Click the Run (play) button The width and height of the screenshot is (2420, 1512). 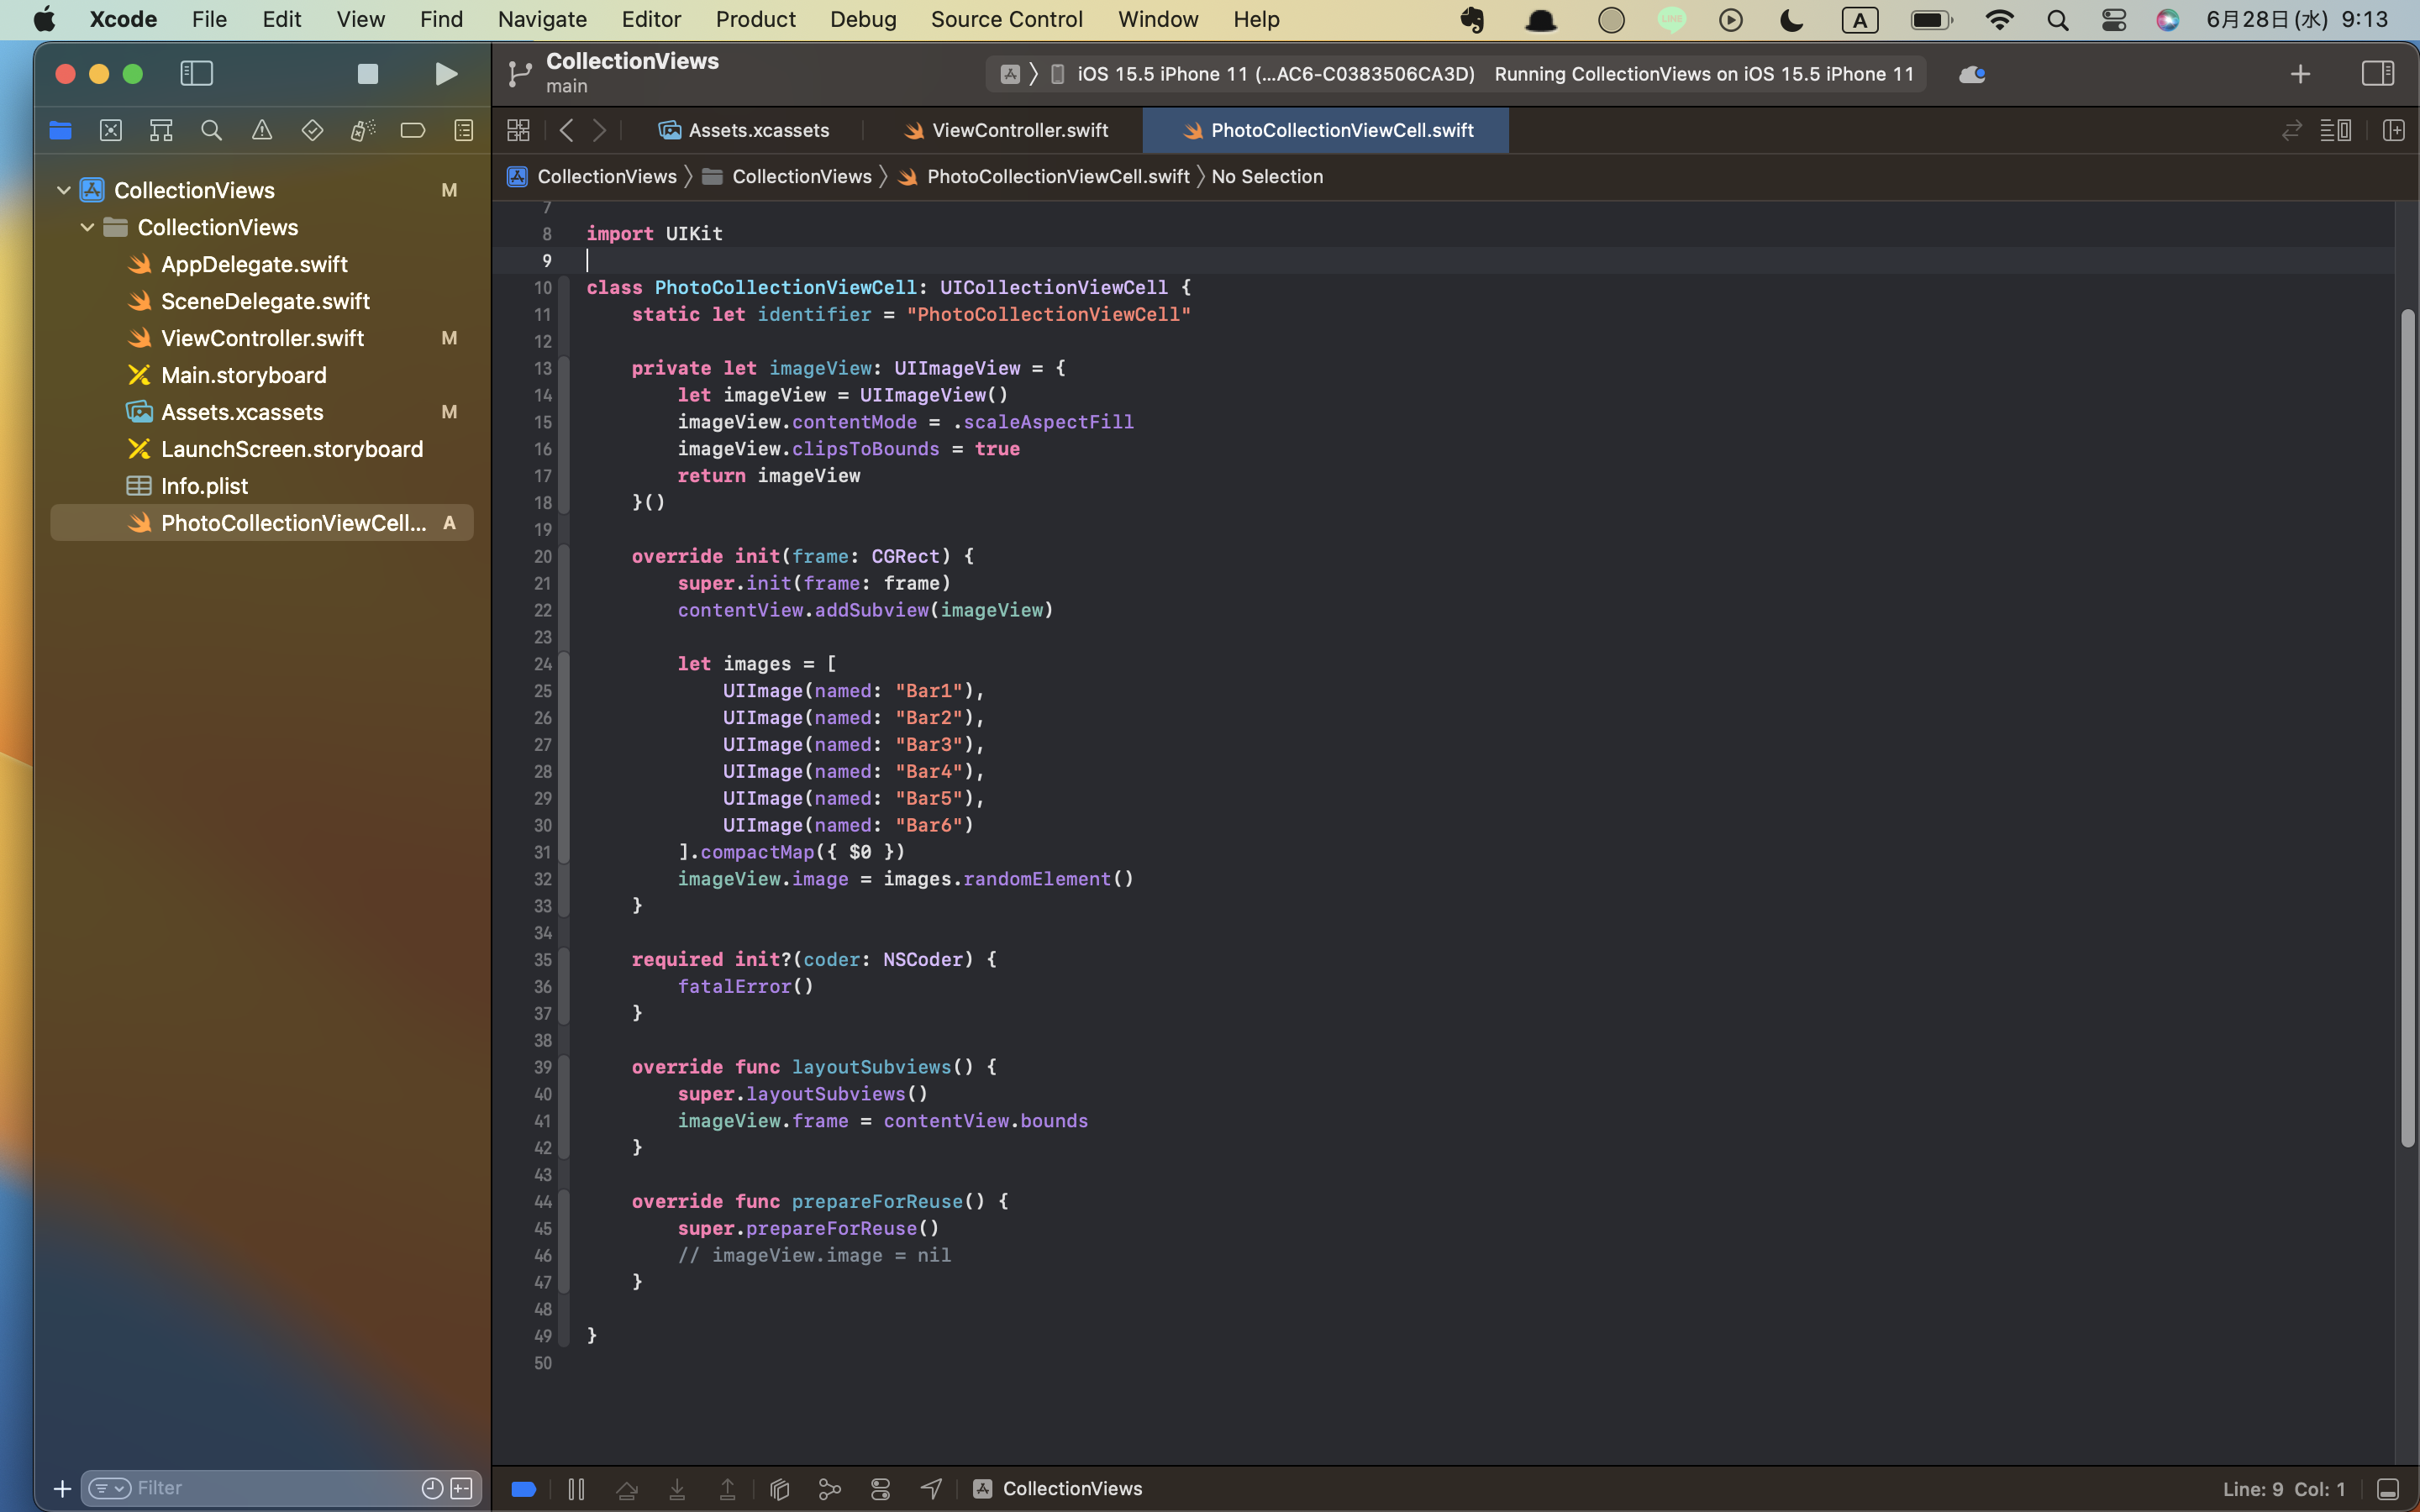pyautogui.click(x=446, y=74)
